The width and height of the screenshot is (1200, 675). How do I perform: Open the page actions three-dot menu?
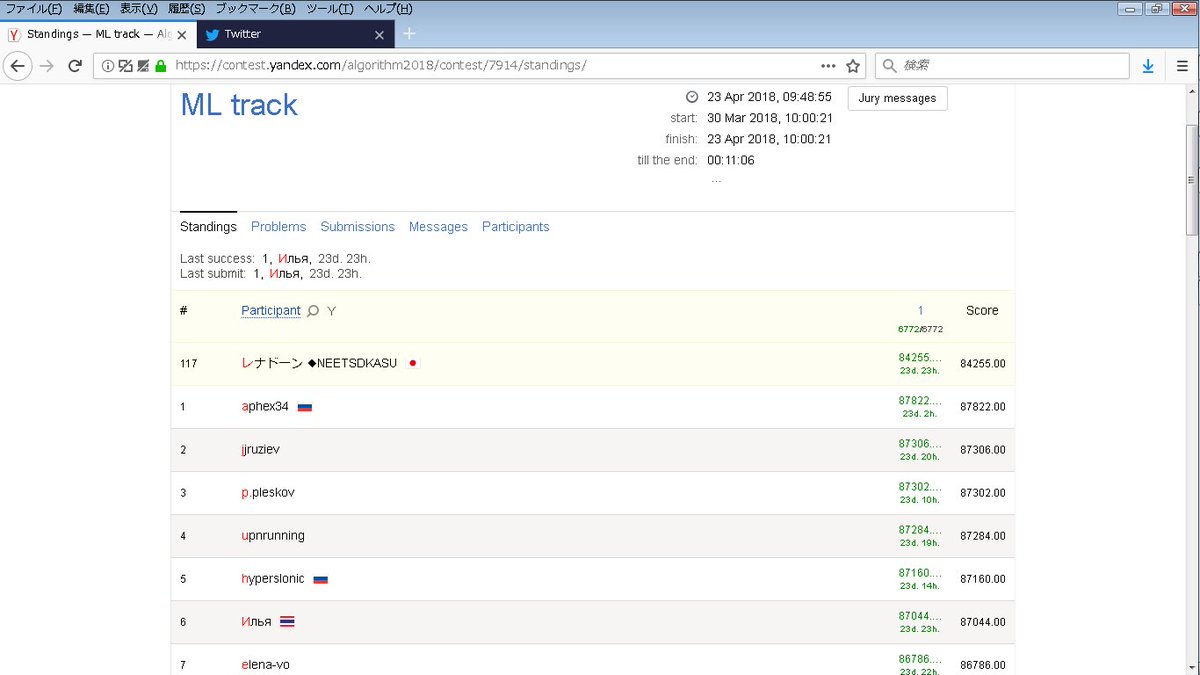828,66
